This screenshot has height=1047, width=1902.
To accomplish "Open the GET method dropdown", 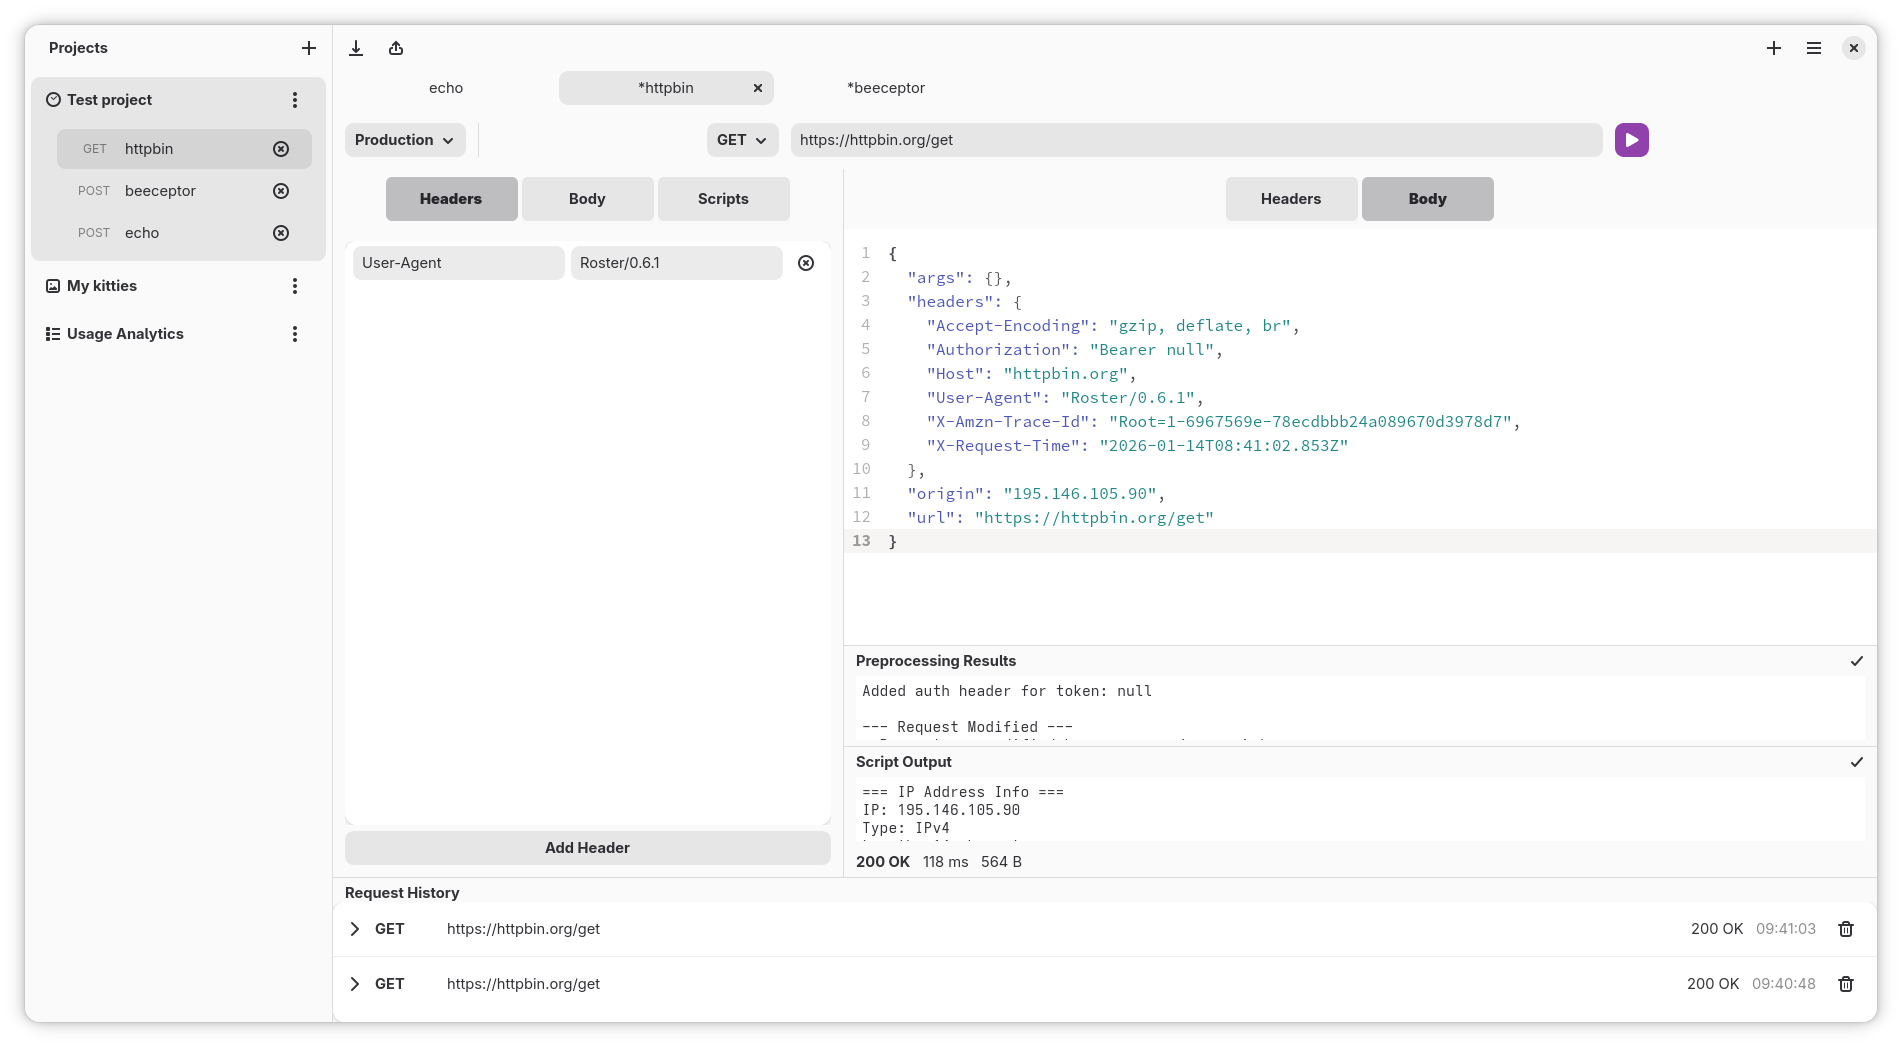I will tap(742, 140).
